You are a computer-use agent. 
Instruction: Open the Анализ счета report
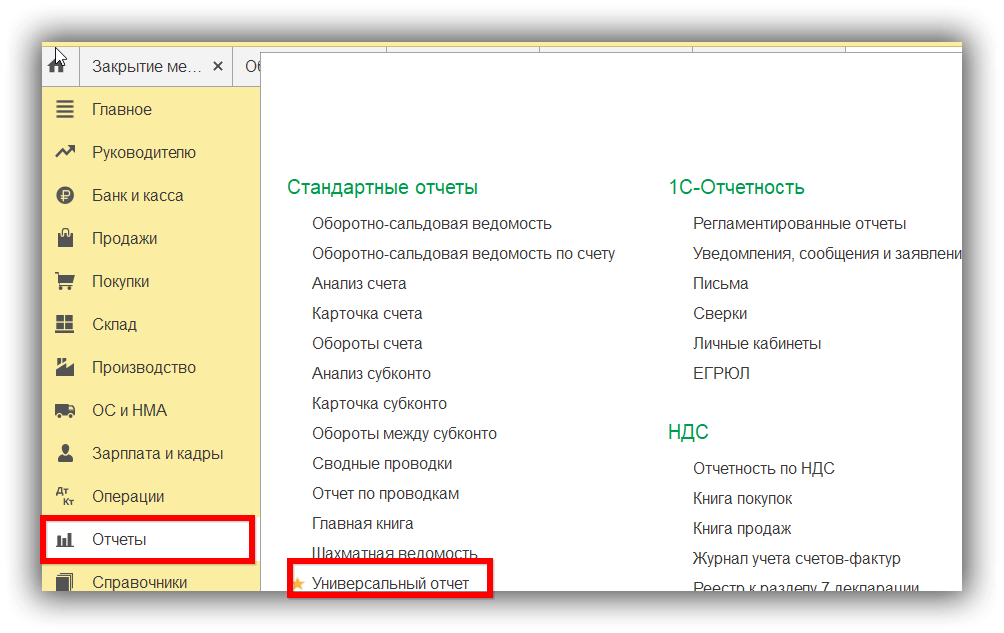coord(359,284)
